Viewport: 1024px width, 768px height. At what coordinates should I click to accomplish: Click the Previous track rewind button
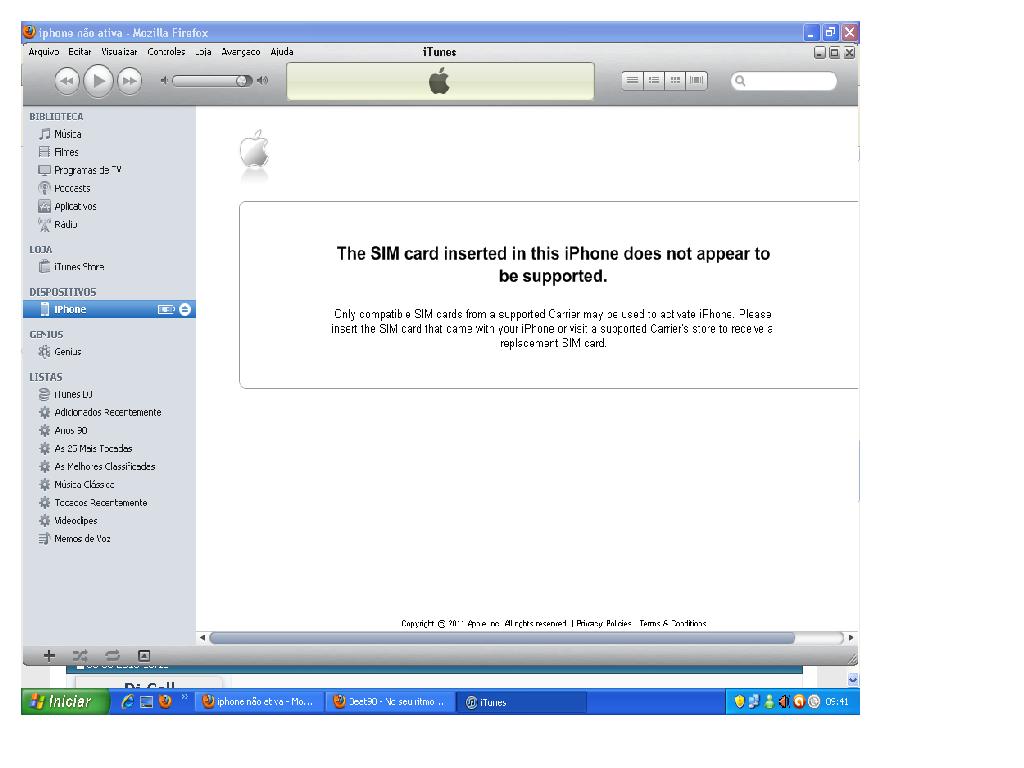(67, 81)
